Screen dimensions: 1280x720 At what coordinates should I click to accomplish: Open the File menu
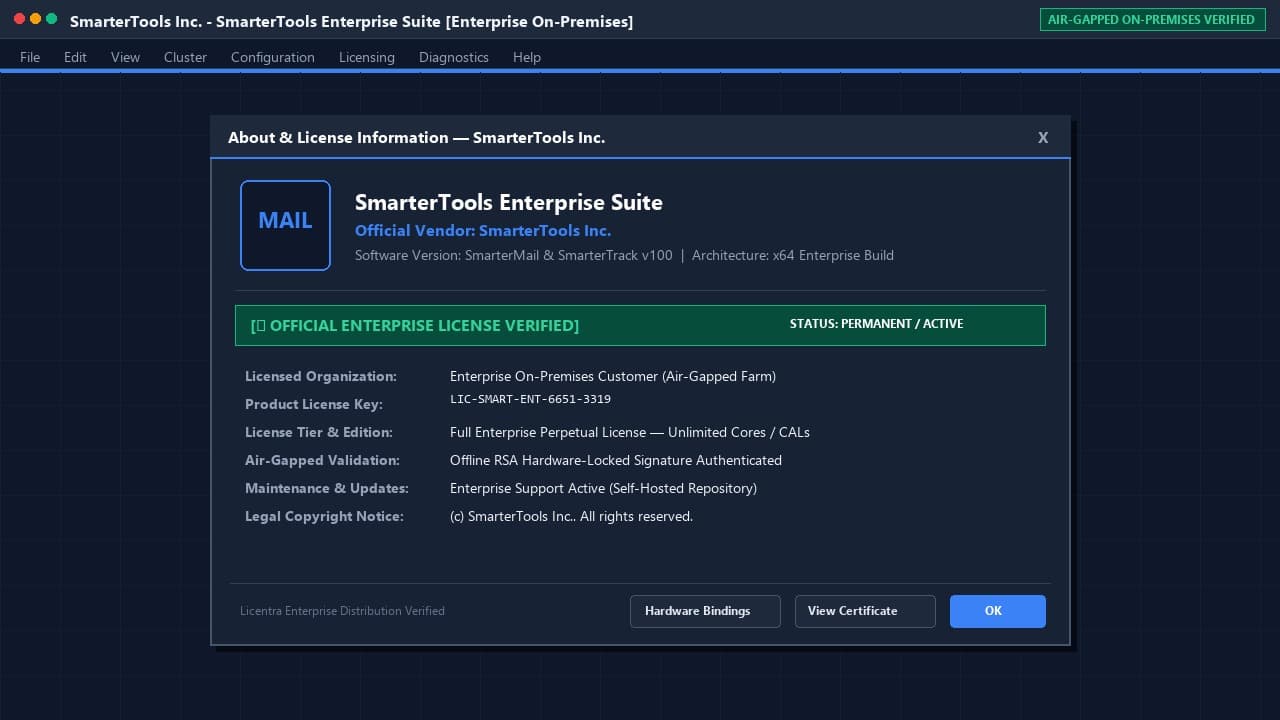click(30, 57)
